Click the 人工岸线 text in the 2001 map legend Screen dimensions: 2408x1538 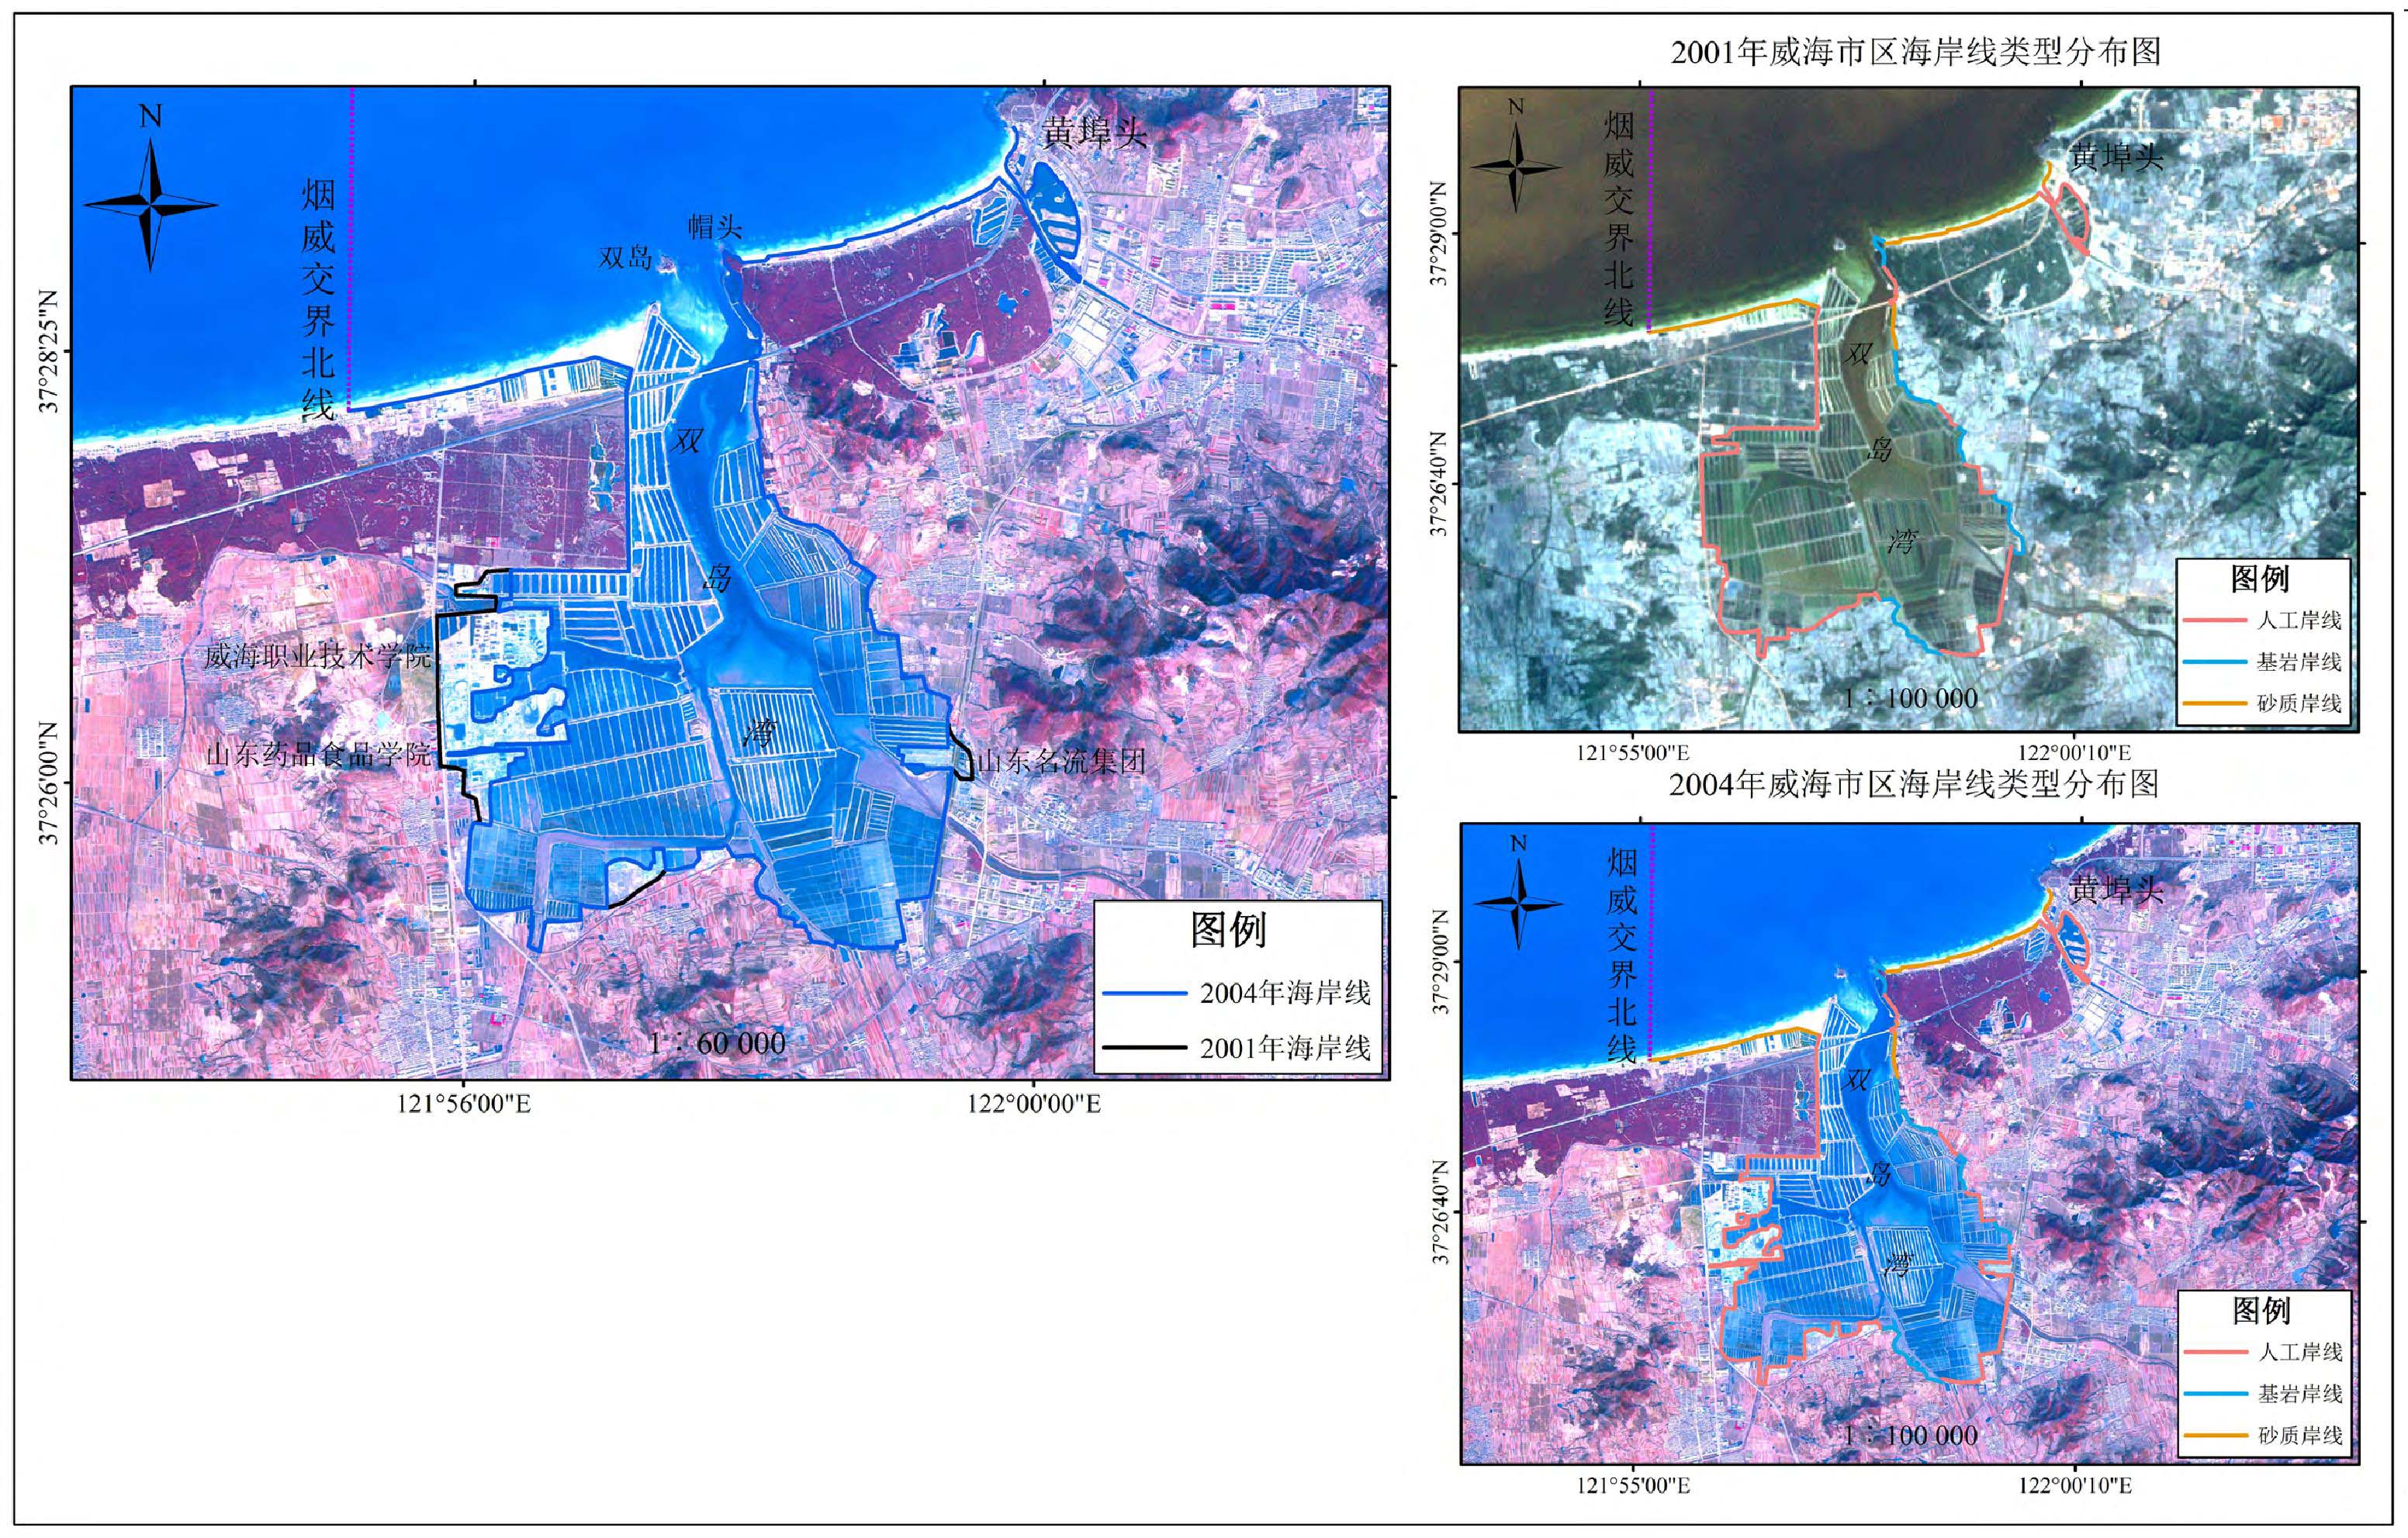point(2300,620)
